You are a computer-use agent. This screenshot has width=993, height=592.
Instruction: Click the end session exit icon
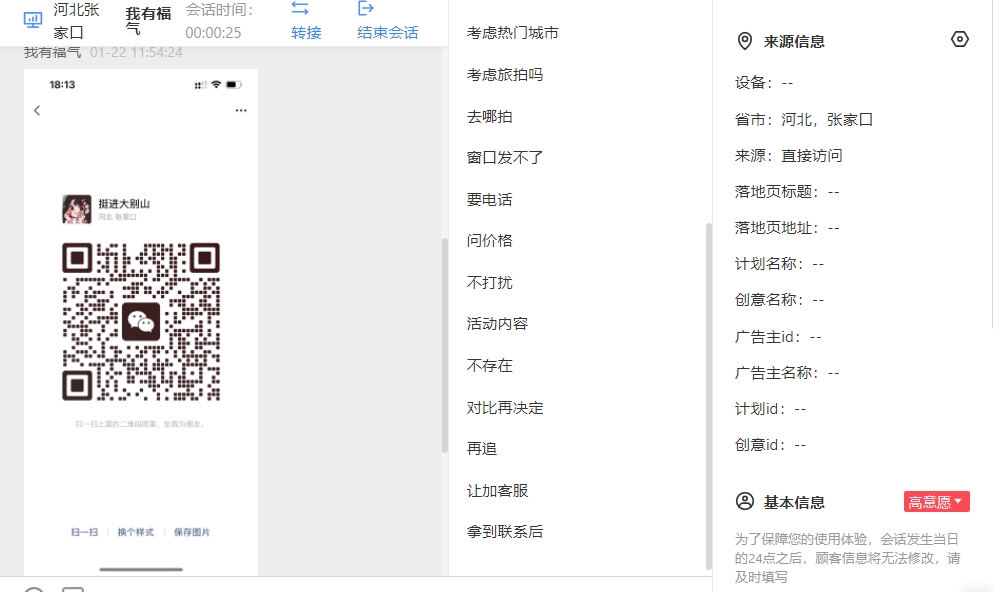(x=365, y=8)
